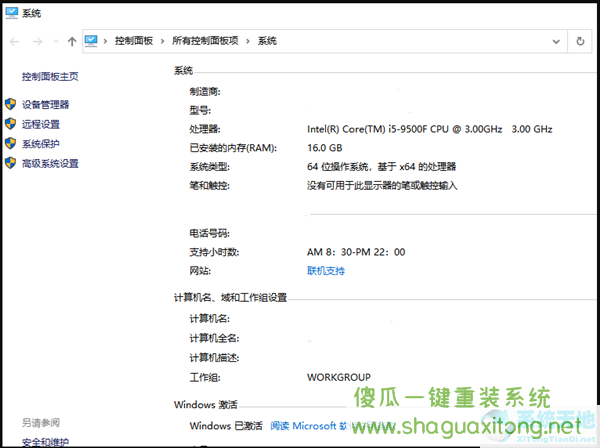Click shield icon beside 远程设置
The image size is (600, 448).
[10, 124]
